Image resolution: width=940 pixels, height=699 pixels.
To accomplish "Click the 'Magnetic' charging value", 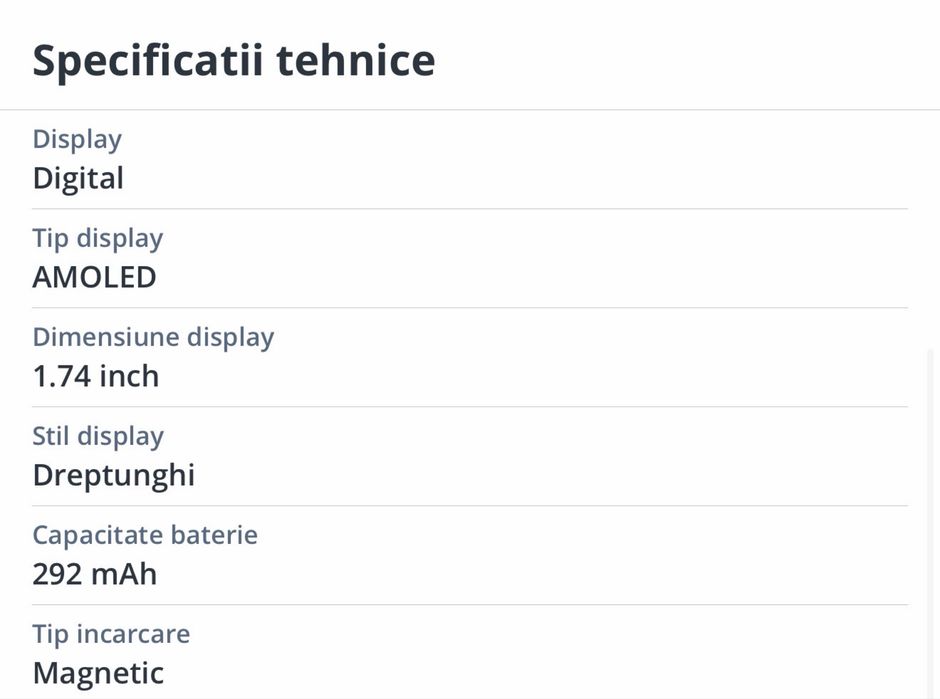I will [98, 673].
